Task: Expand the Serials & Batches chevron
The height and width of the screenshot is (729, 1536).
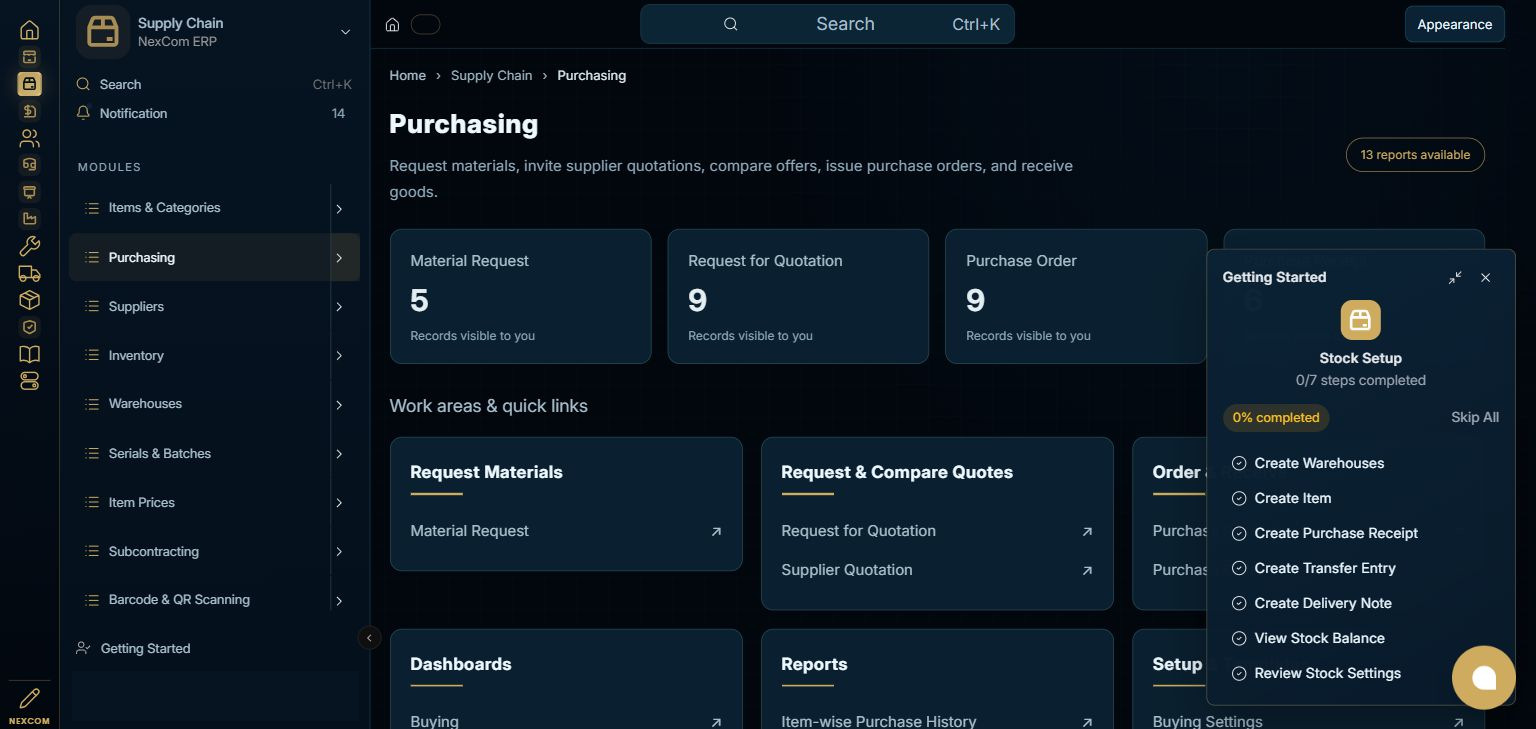Action: [339, 454]
